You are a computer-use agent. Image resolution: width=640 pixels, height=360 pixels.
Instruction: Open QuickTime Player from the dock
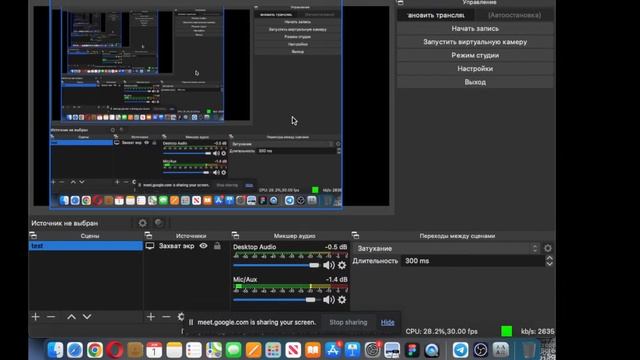[432, 350]
